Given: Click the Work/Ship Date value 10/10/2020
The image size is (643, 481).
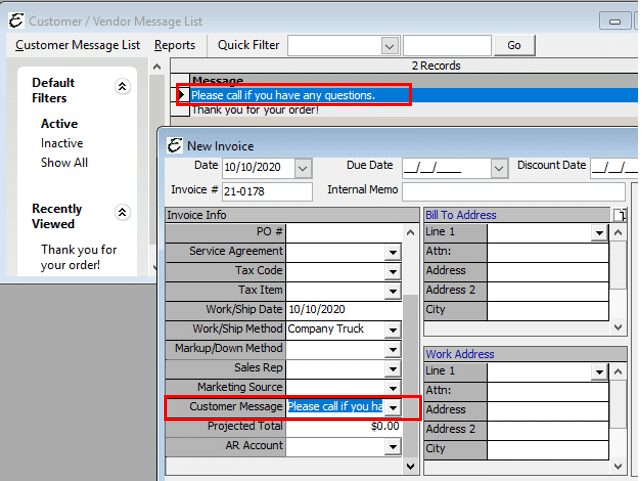Looking at the screenshot, I should point(317,309).
